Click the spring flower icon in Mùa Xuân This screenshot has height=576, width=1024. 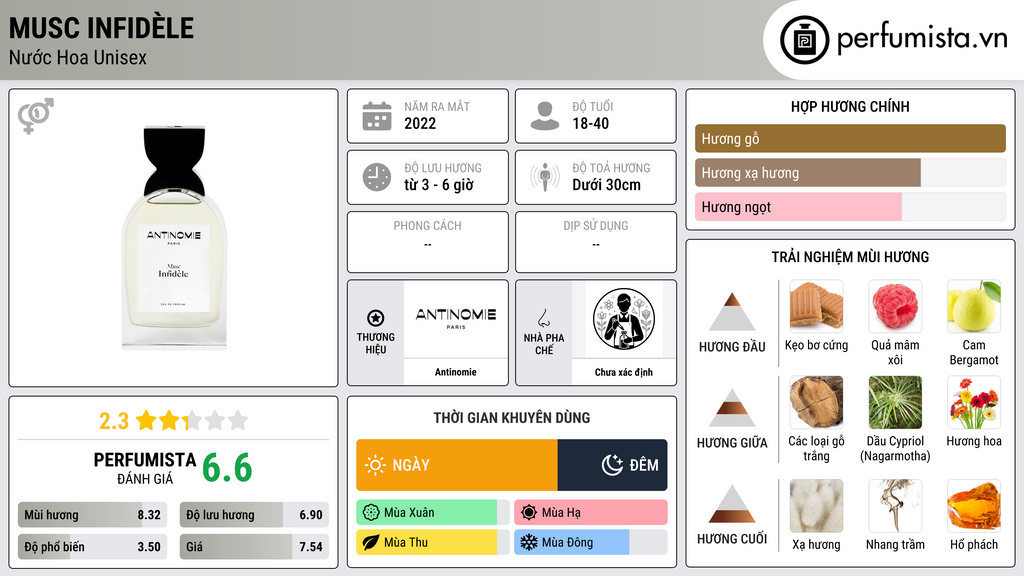[x=371, y=513]
